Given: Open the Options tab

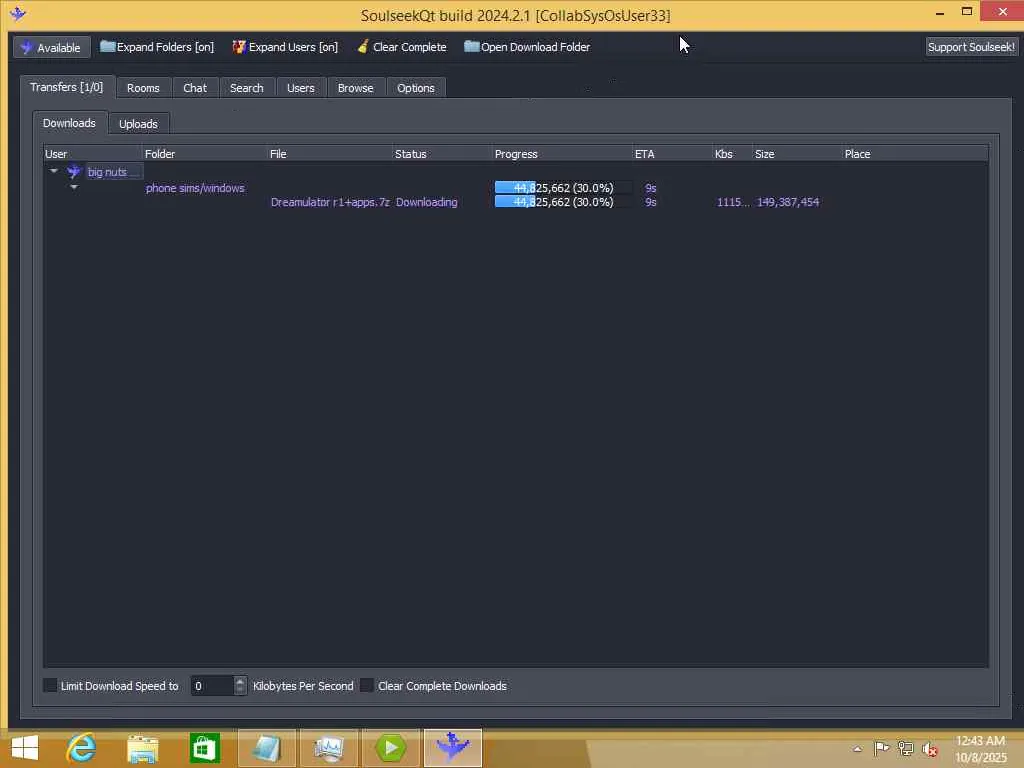Looking at the screenshot, I should pyautogui.click(x=415, y=88).
